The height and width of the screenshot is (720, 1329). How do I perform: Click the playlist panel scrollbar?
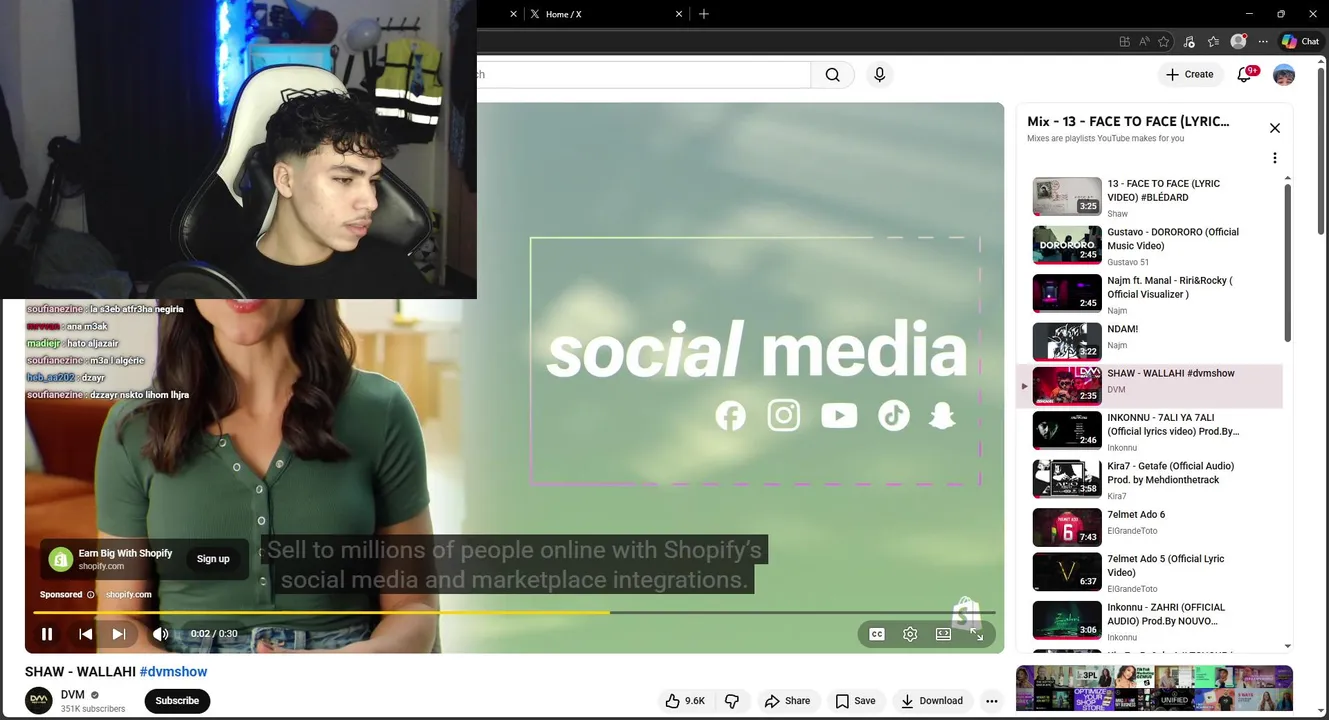point(1287,262)
